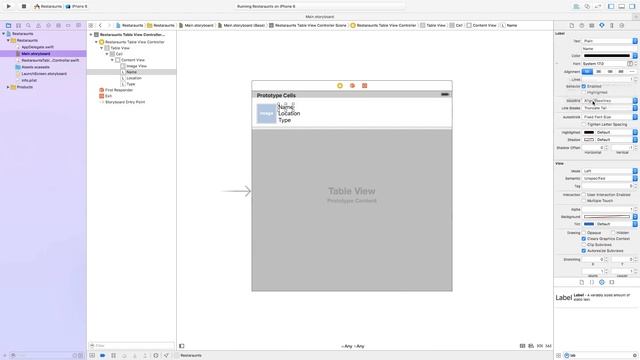640x360 pixels.
Task: Toggle the bottom debug area panel
Action: pos(621,7)
